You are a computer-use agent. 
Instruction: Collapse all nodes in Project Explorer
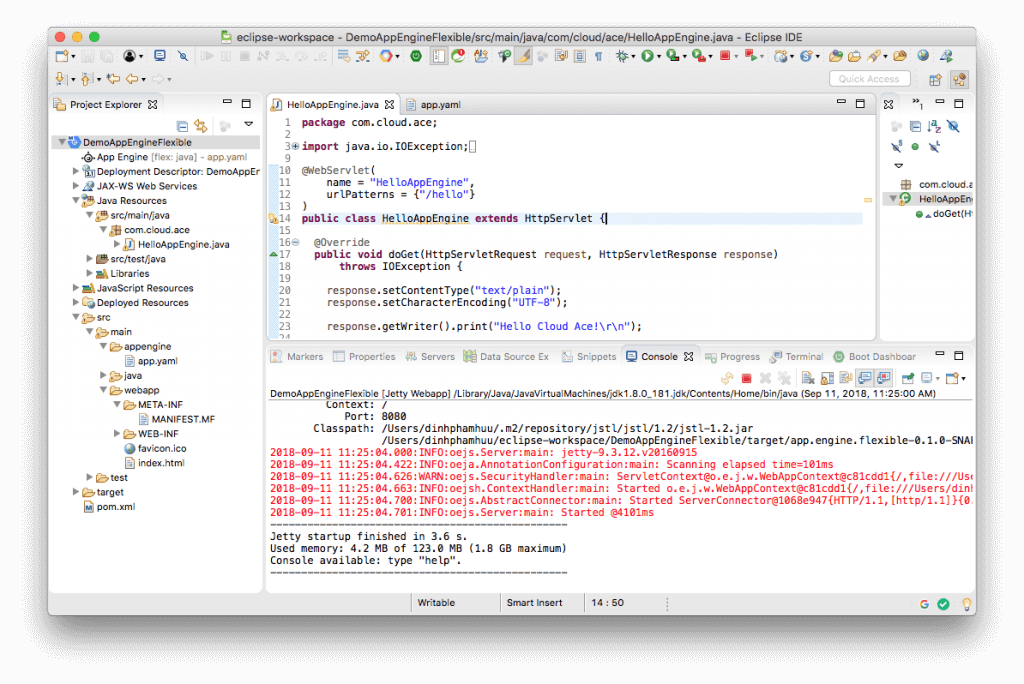coord(180,126)
